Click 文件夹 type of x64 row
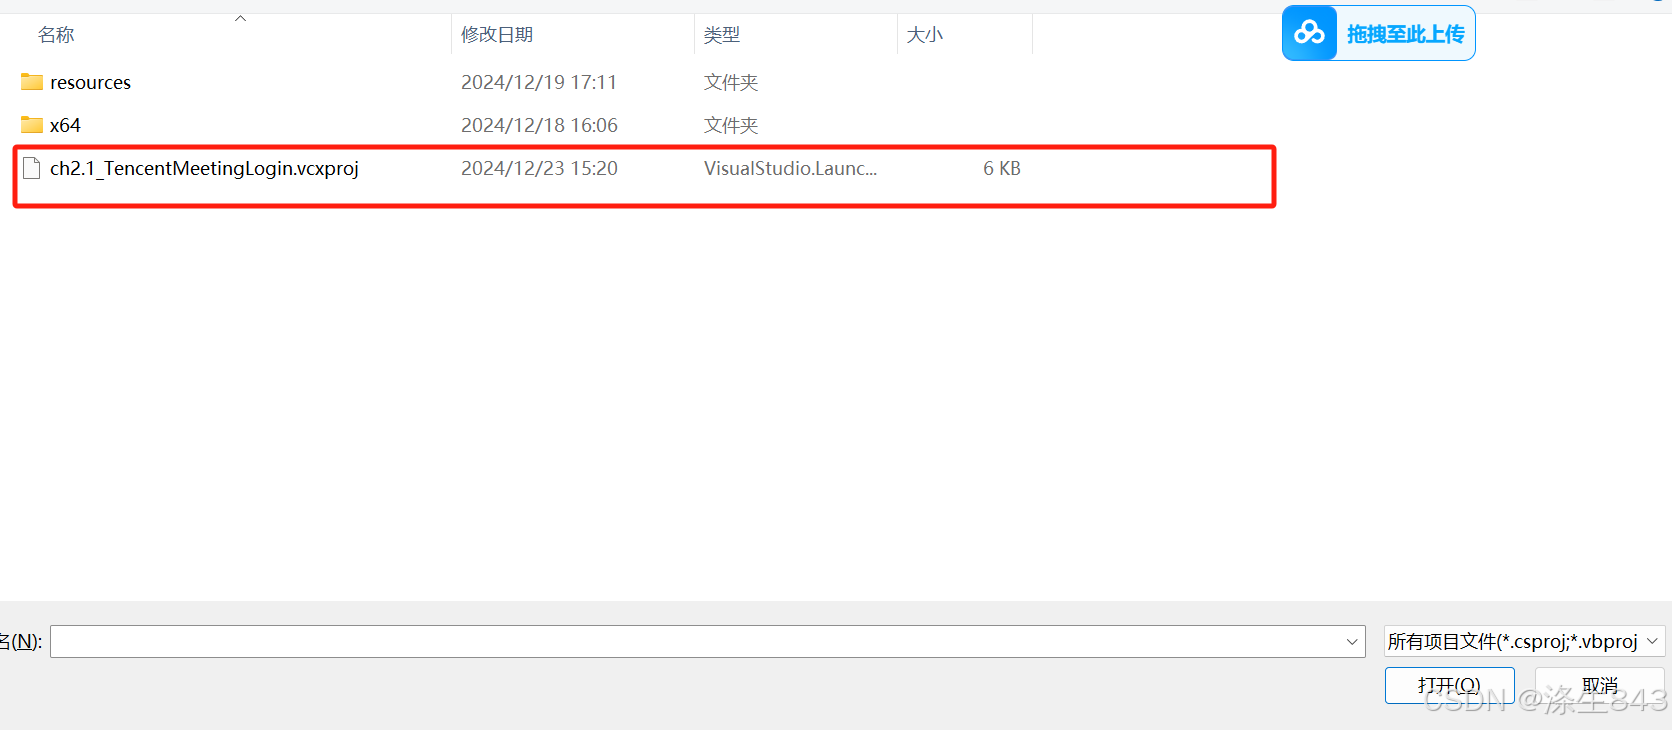 [731, 125]
